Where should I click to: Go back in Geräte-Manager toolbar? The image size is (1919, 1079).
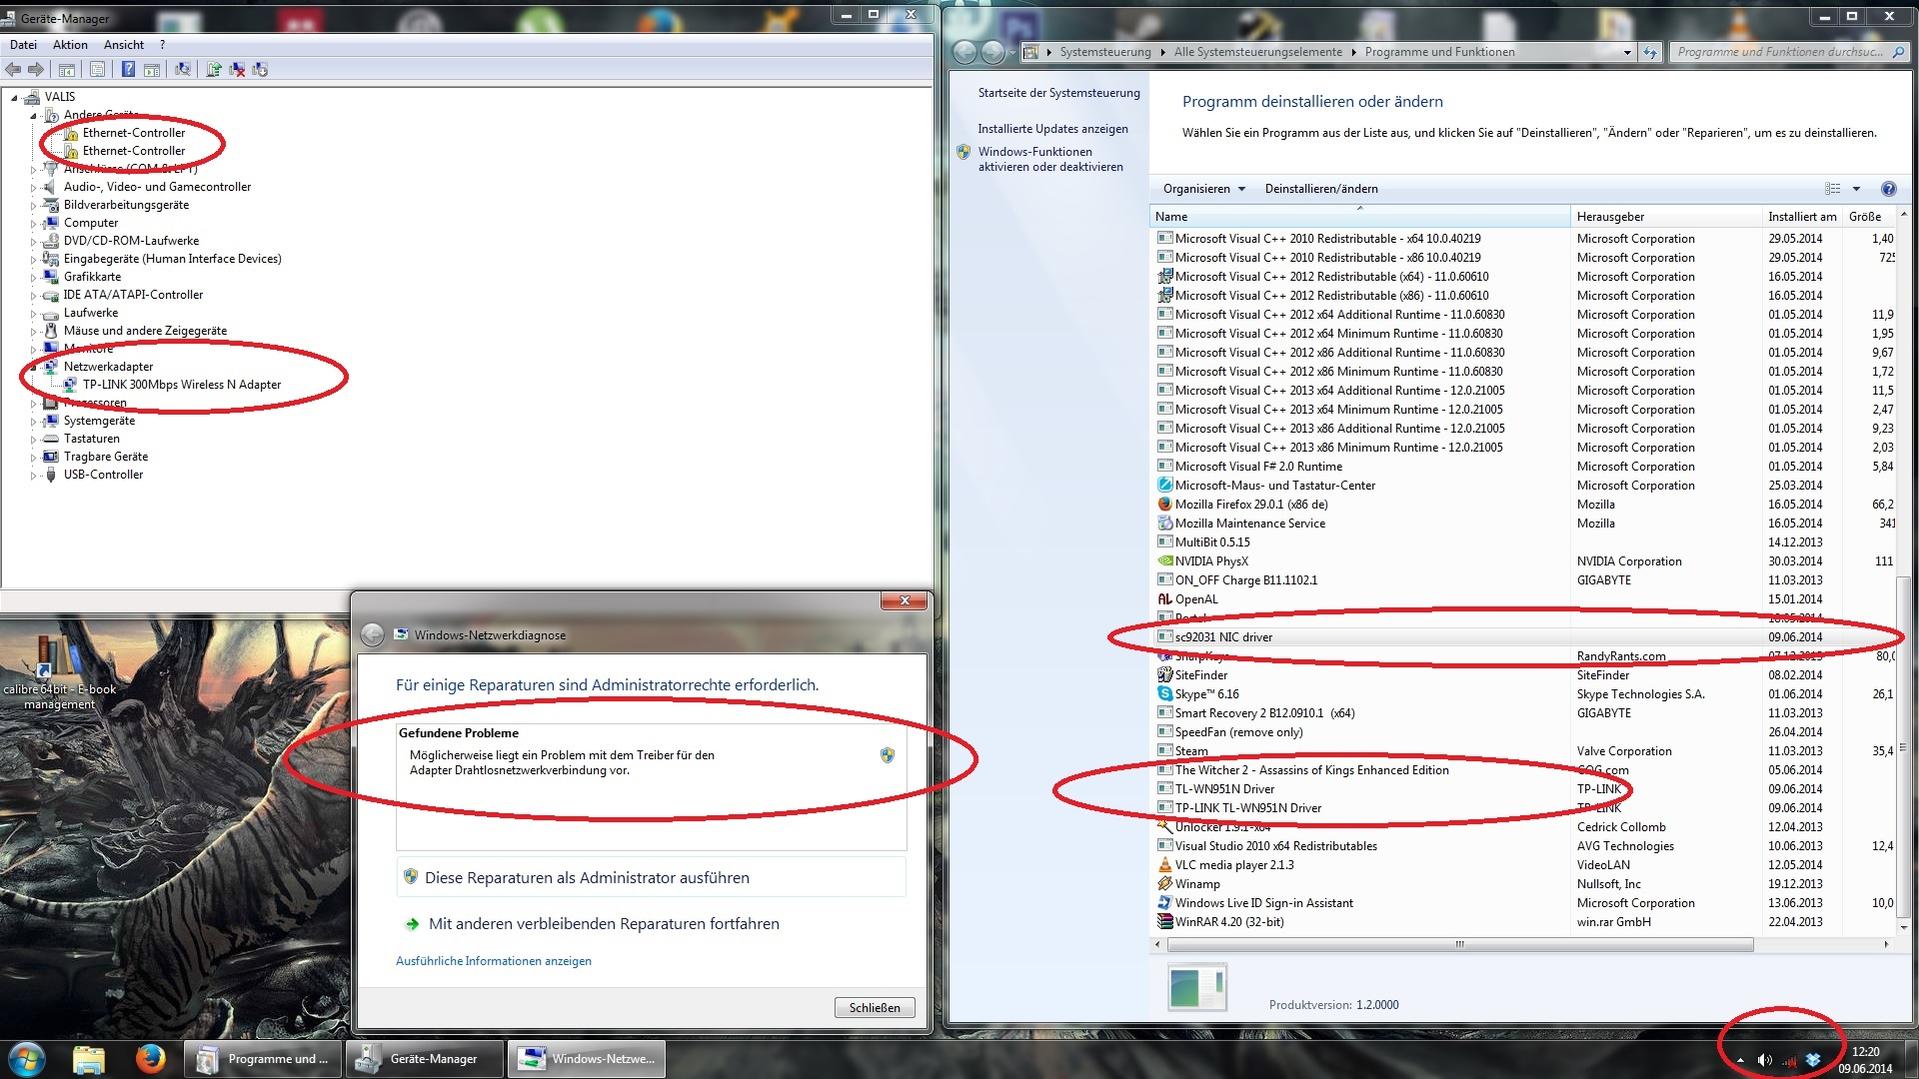[x=13, y=69]
